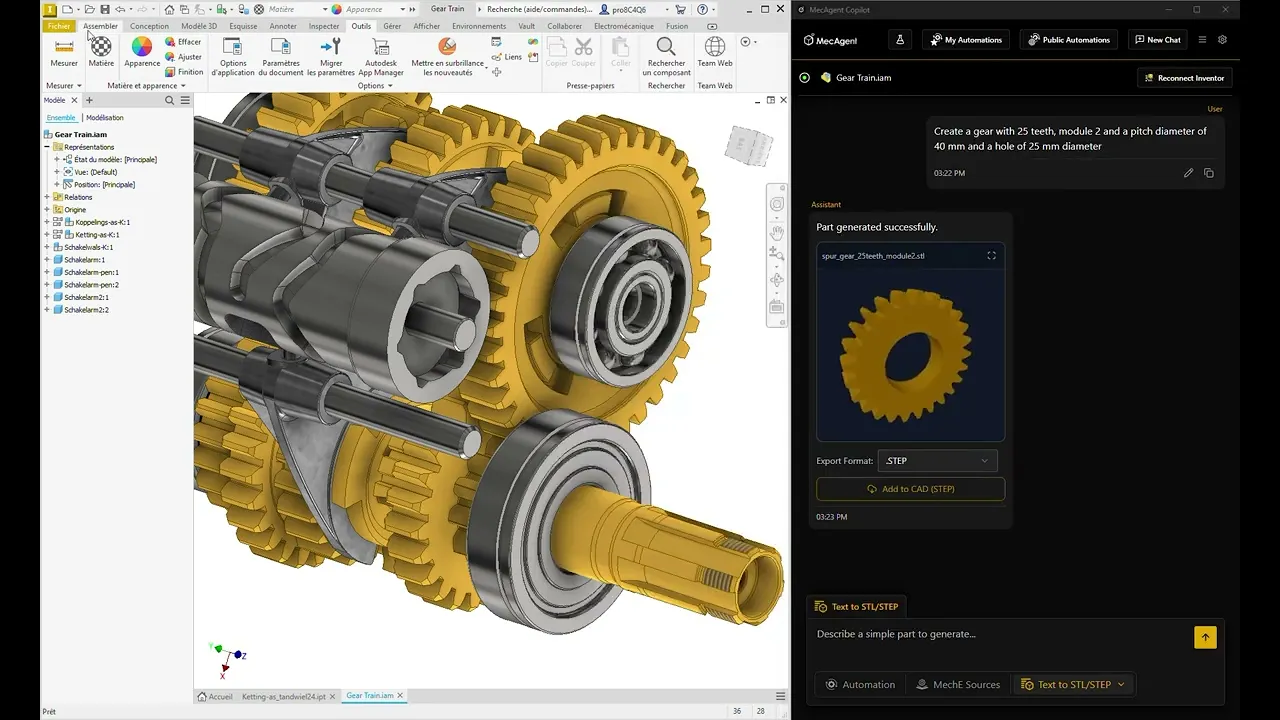The width and height of the screenshot is (1280, 720).
Task: Click the navigation wheel icon in navigation bar
Action: pos(776,204)
